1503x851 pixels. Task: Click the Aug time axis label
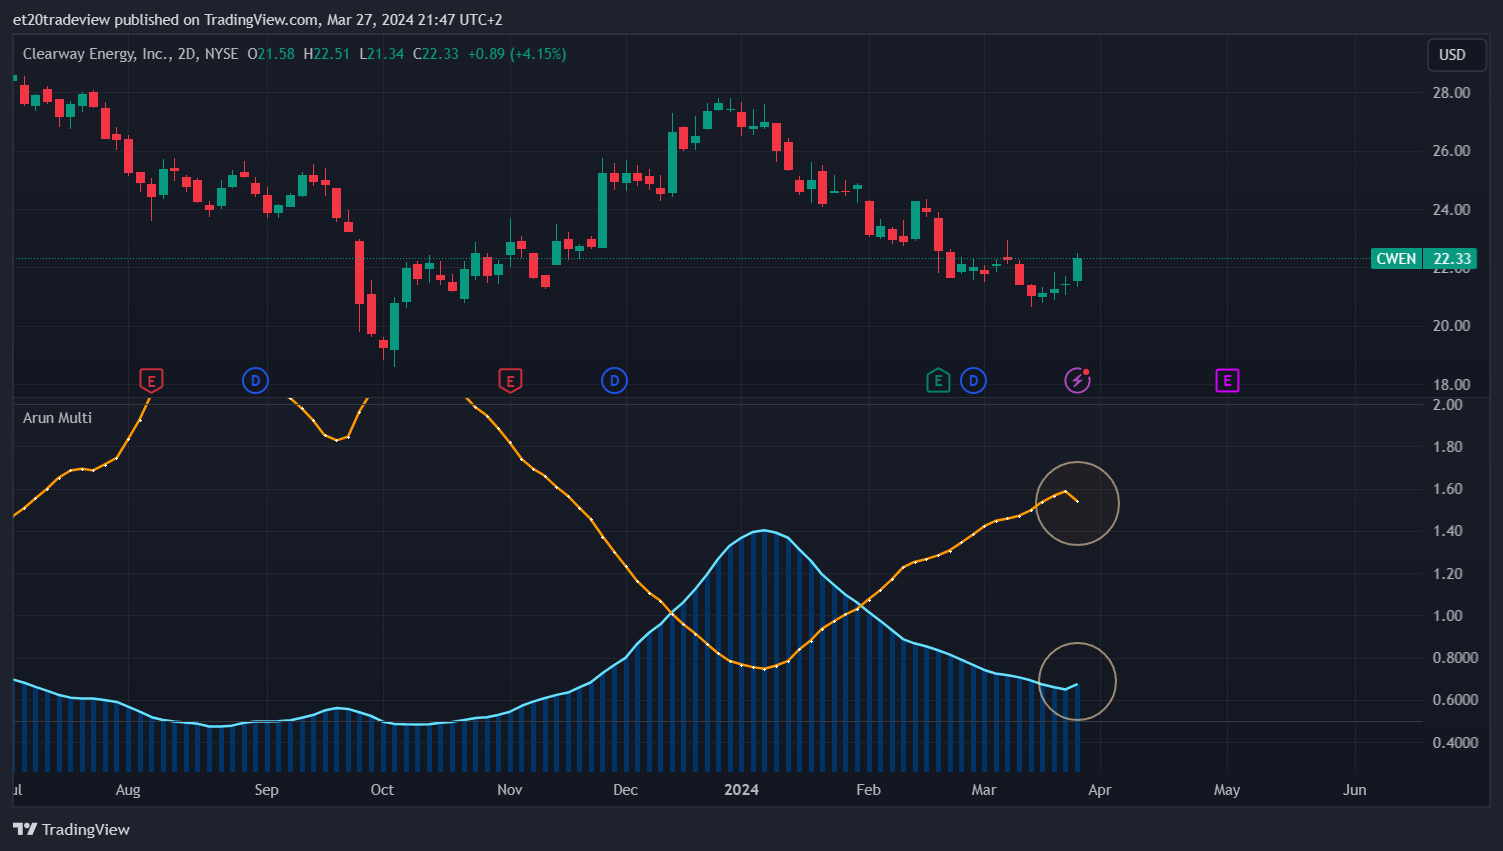[128, 790]
